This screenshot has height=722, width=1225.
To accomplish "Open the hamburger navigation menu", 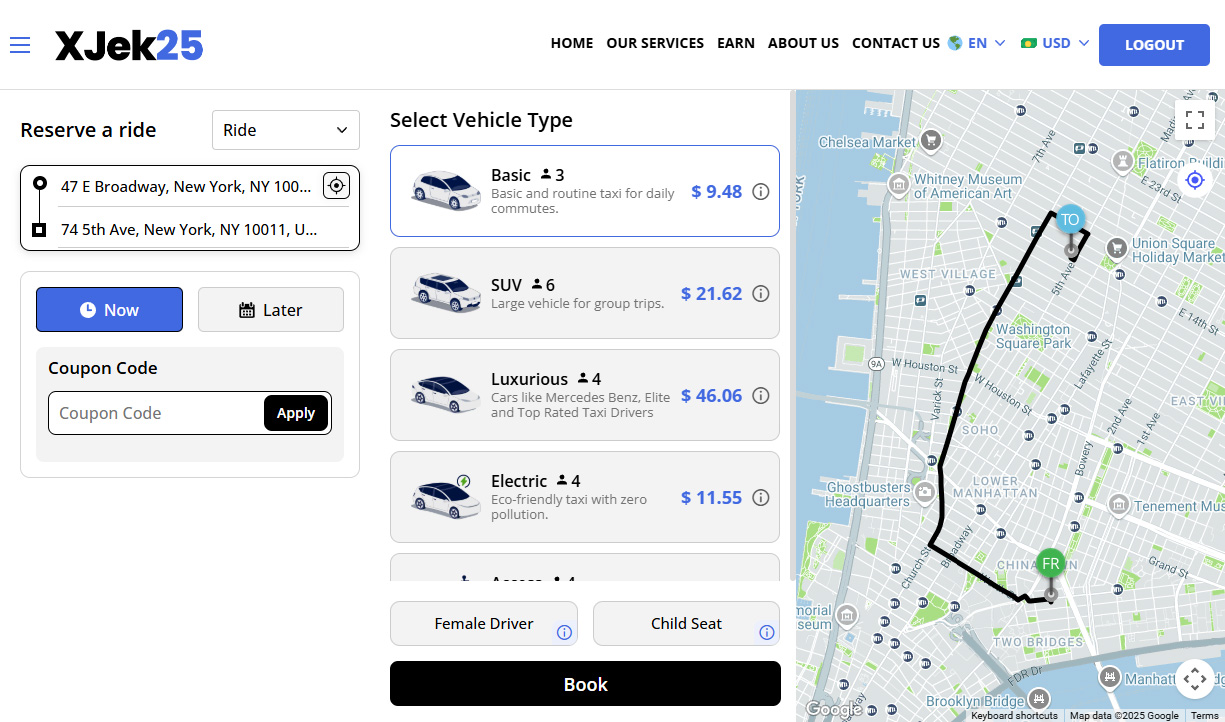I will 20,44.
